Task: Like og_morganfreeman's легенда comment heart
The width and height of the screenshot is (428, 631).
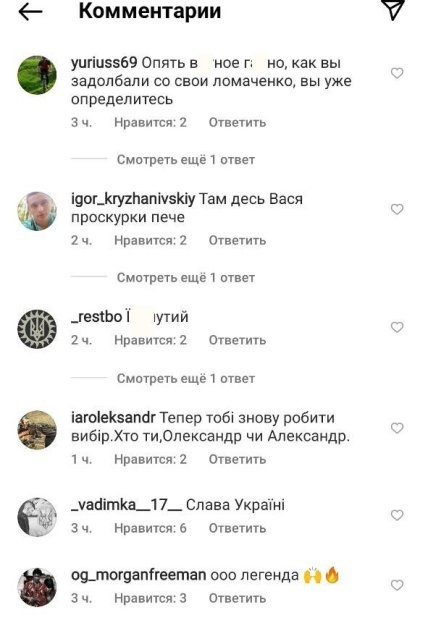Action: [x=397, y=585]
